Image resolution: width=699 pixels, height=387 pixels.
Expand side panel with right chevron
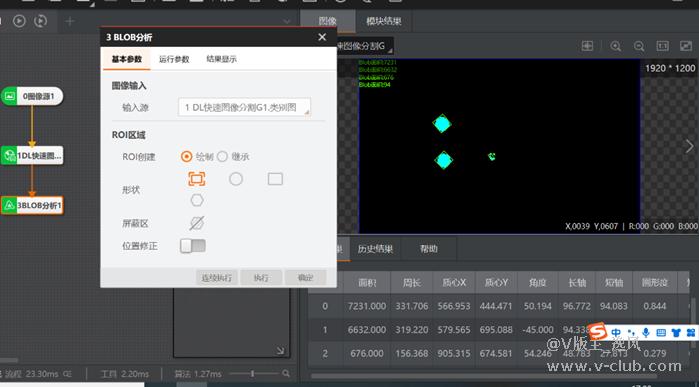(x=690, y=146)
